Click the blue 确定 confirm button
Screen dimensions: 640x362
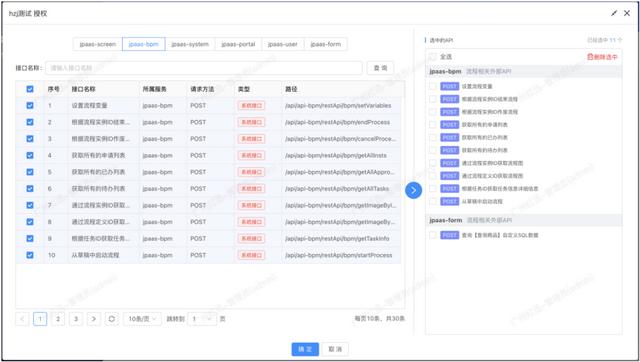click(x=305, y=349)
